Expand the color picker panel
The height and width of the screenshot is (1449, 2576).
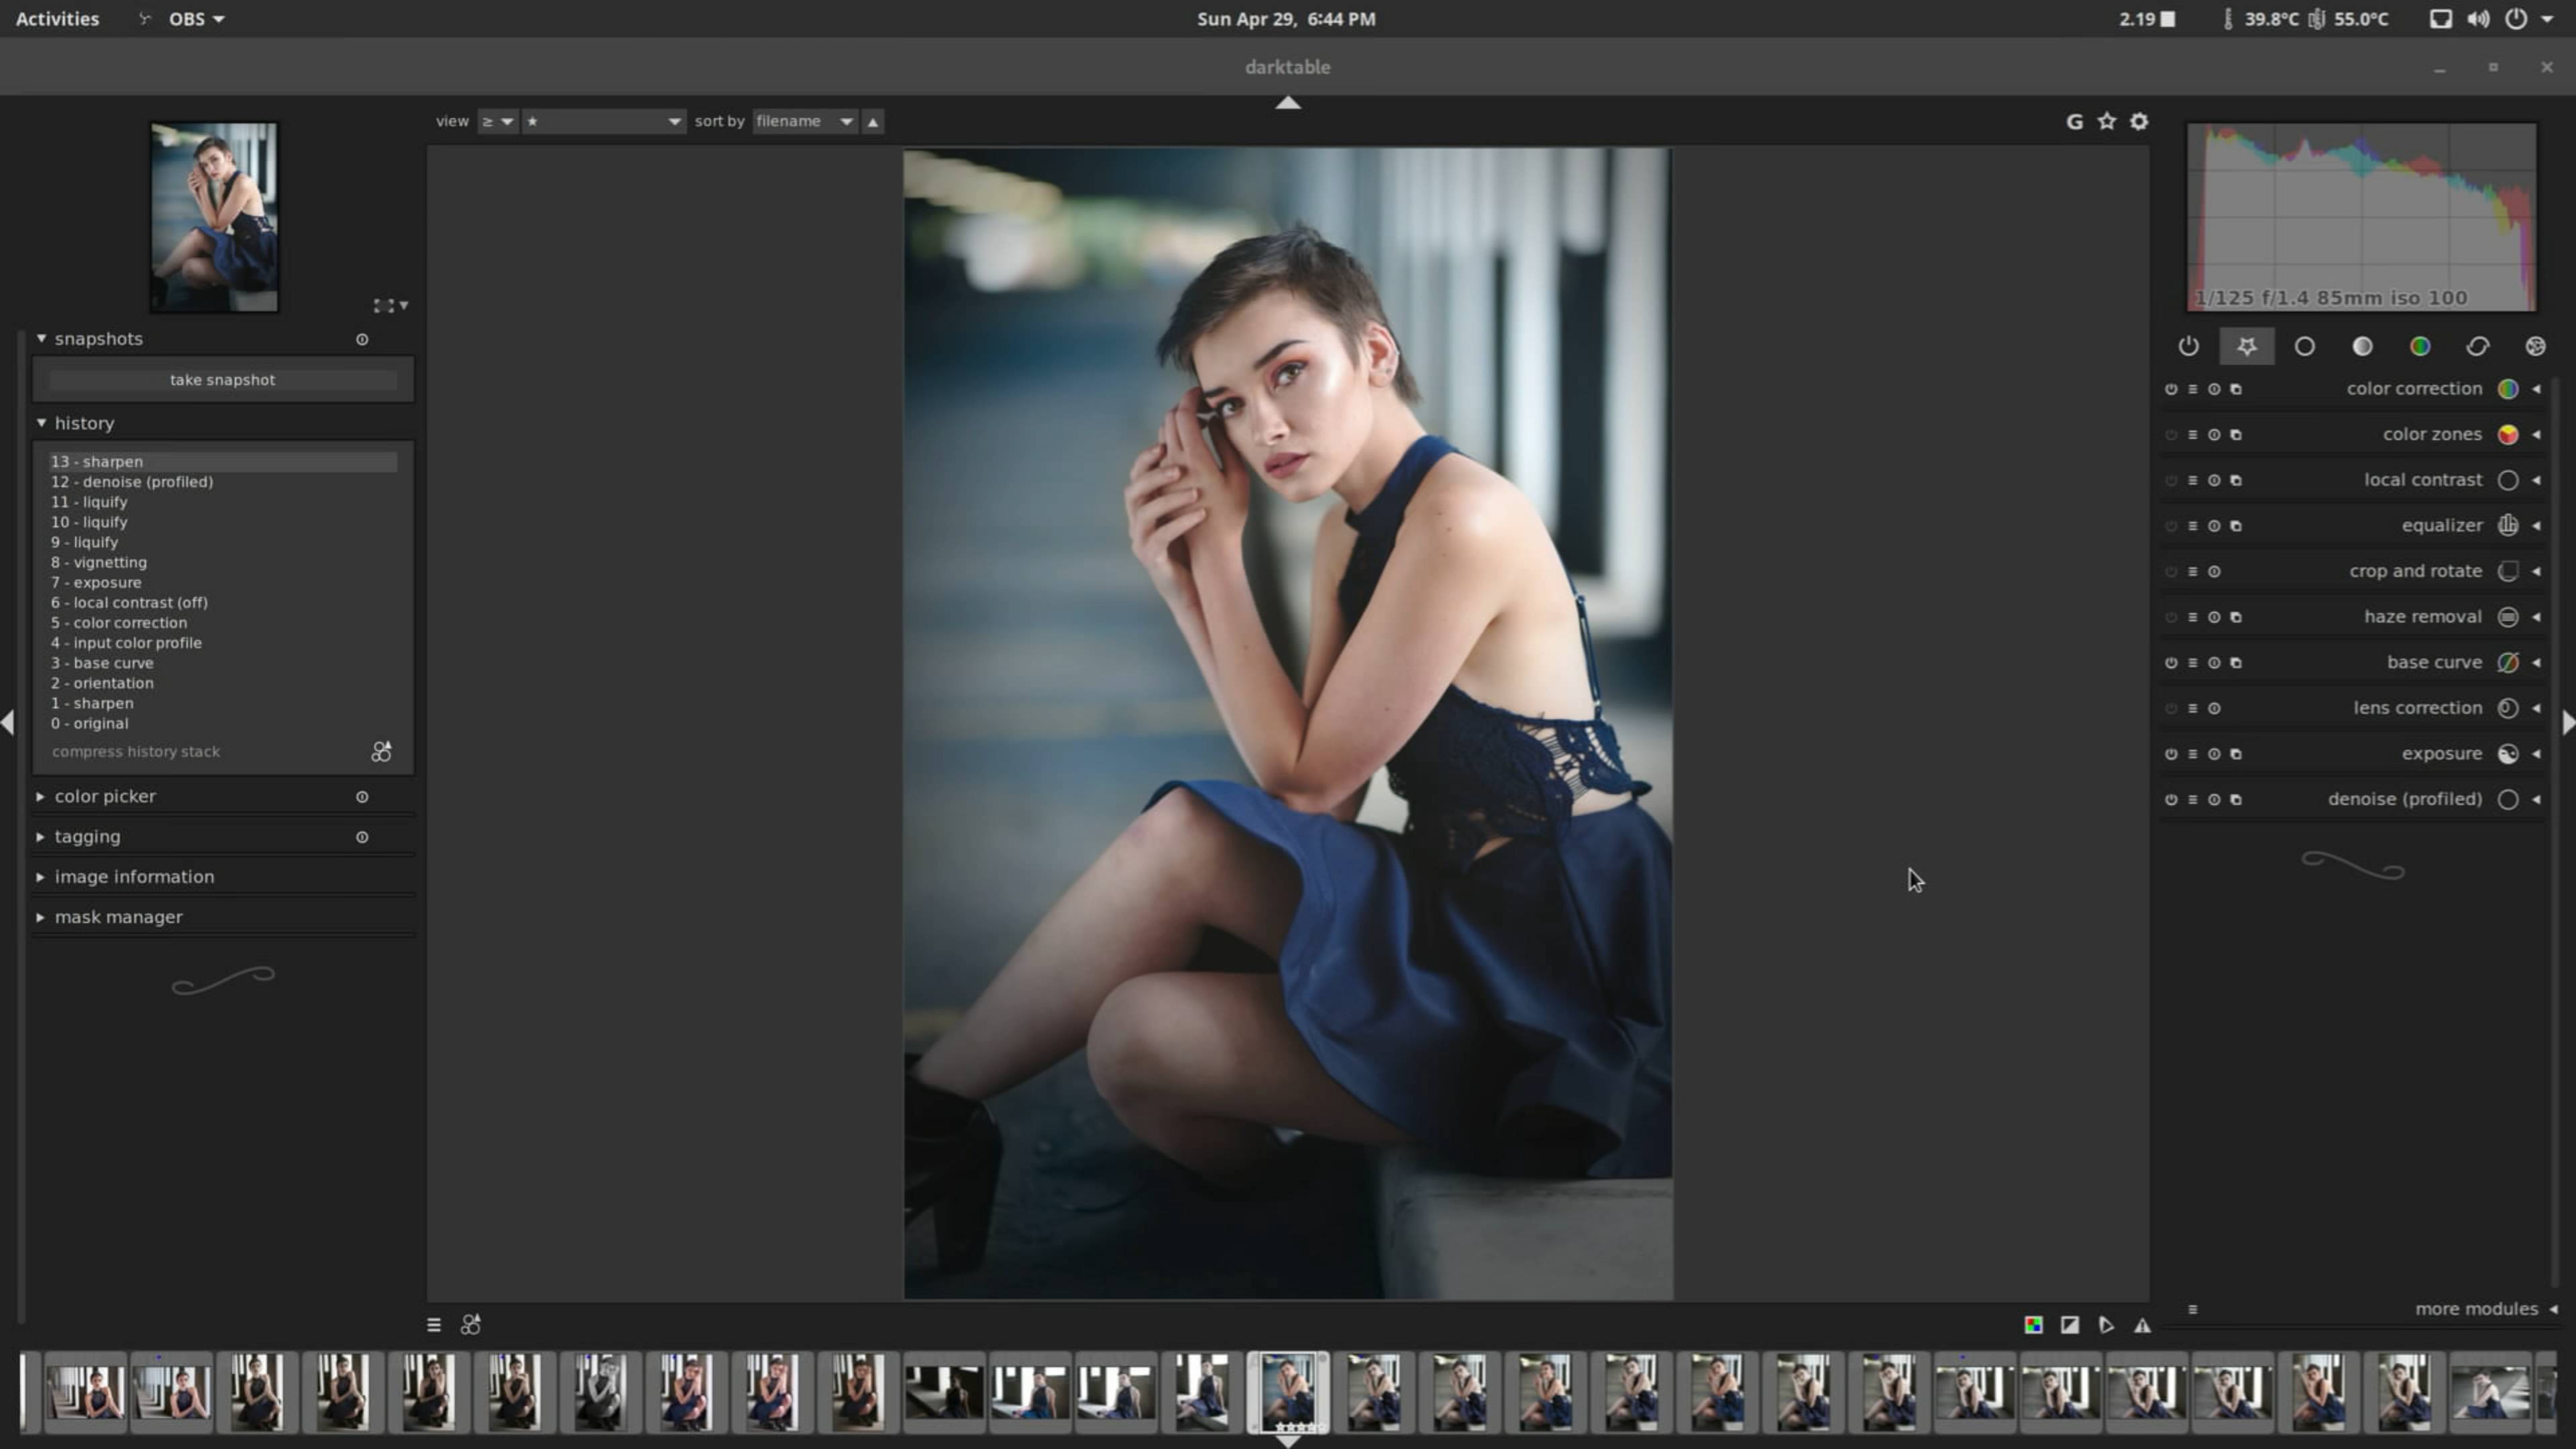click(104, 797)
